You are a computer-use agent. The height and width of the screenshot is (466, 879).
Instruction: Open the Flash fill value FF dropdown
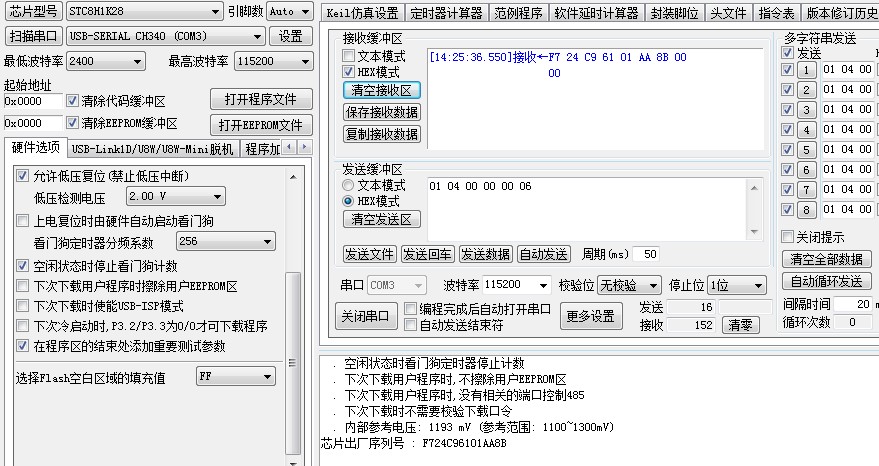pos(236,376)
